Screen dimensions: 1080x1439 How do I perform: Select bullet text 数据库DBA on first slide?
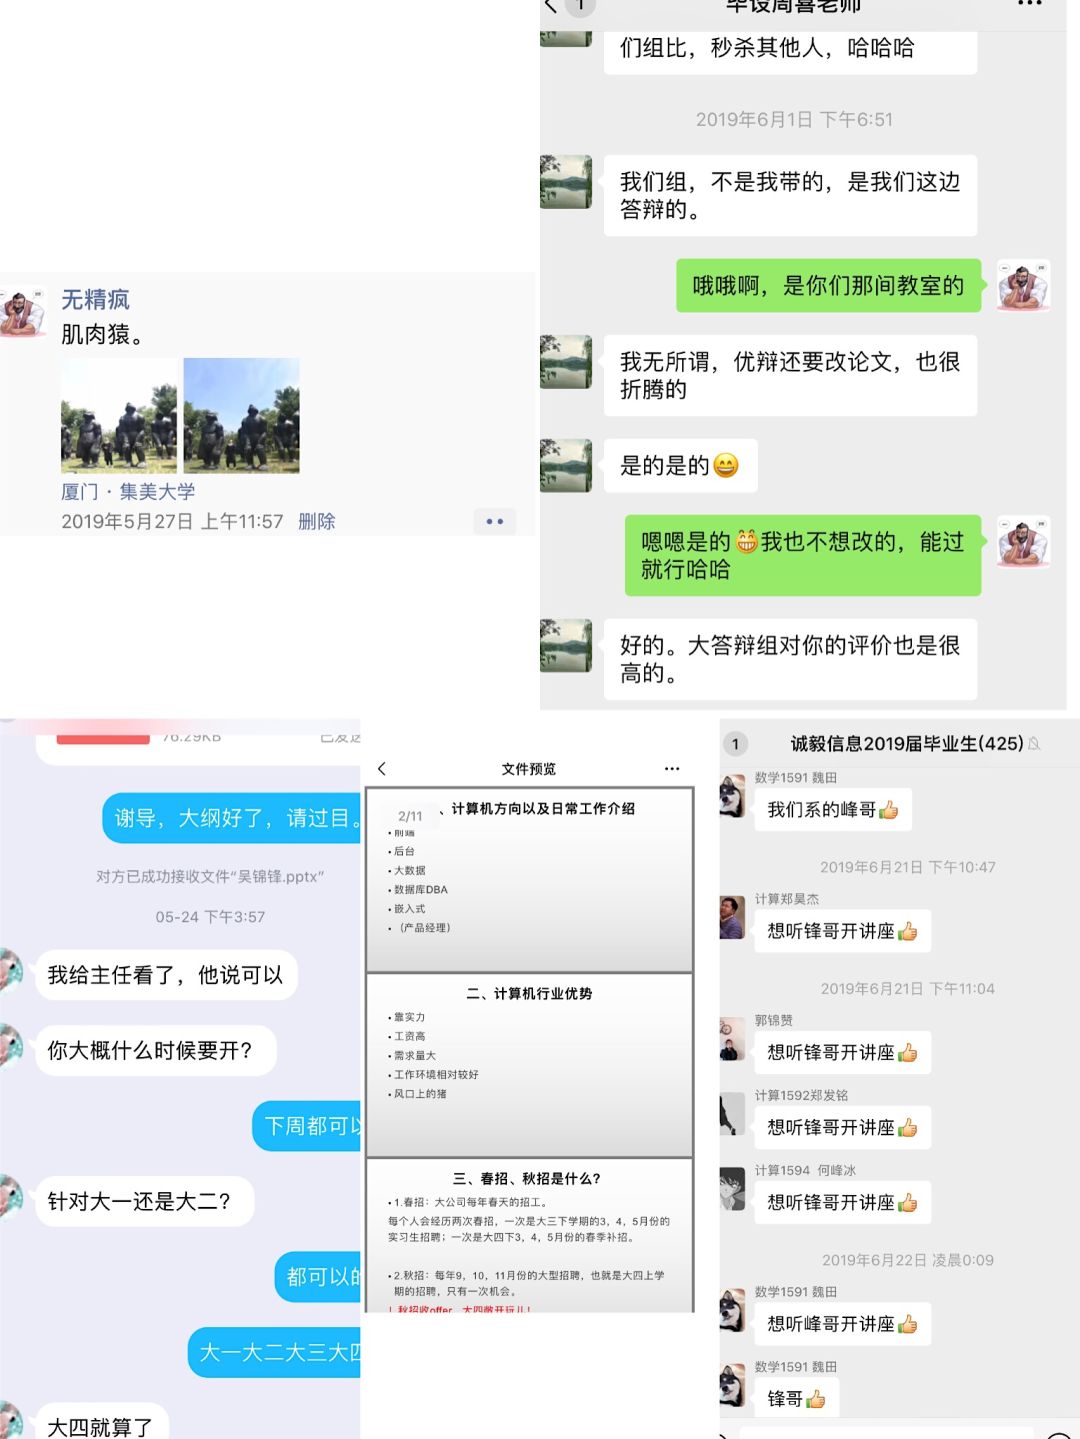coord(420,889)
